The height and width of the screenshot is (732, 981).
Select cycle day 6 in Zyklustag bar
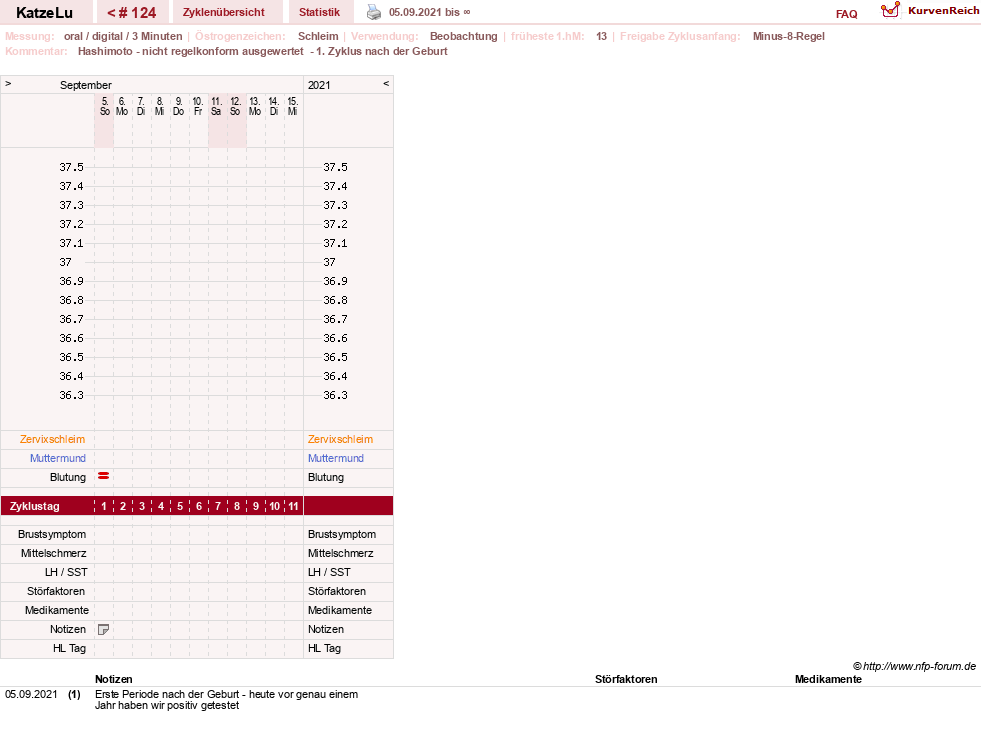[199, 506]
